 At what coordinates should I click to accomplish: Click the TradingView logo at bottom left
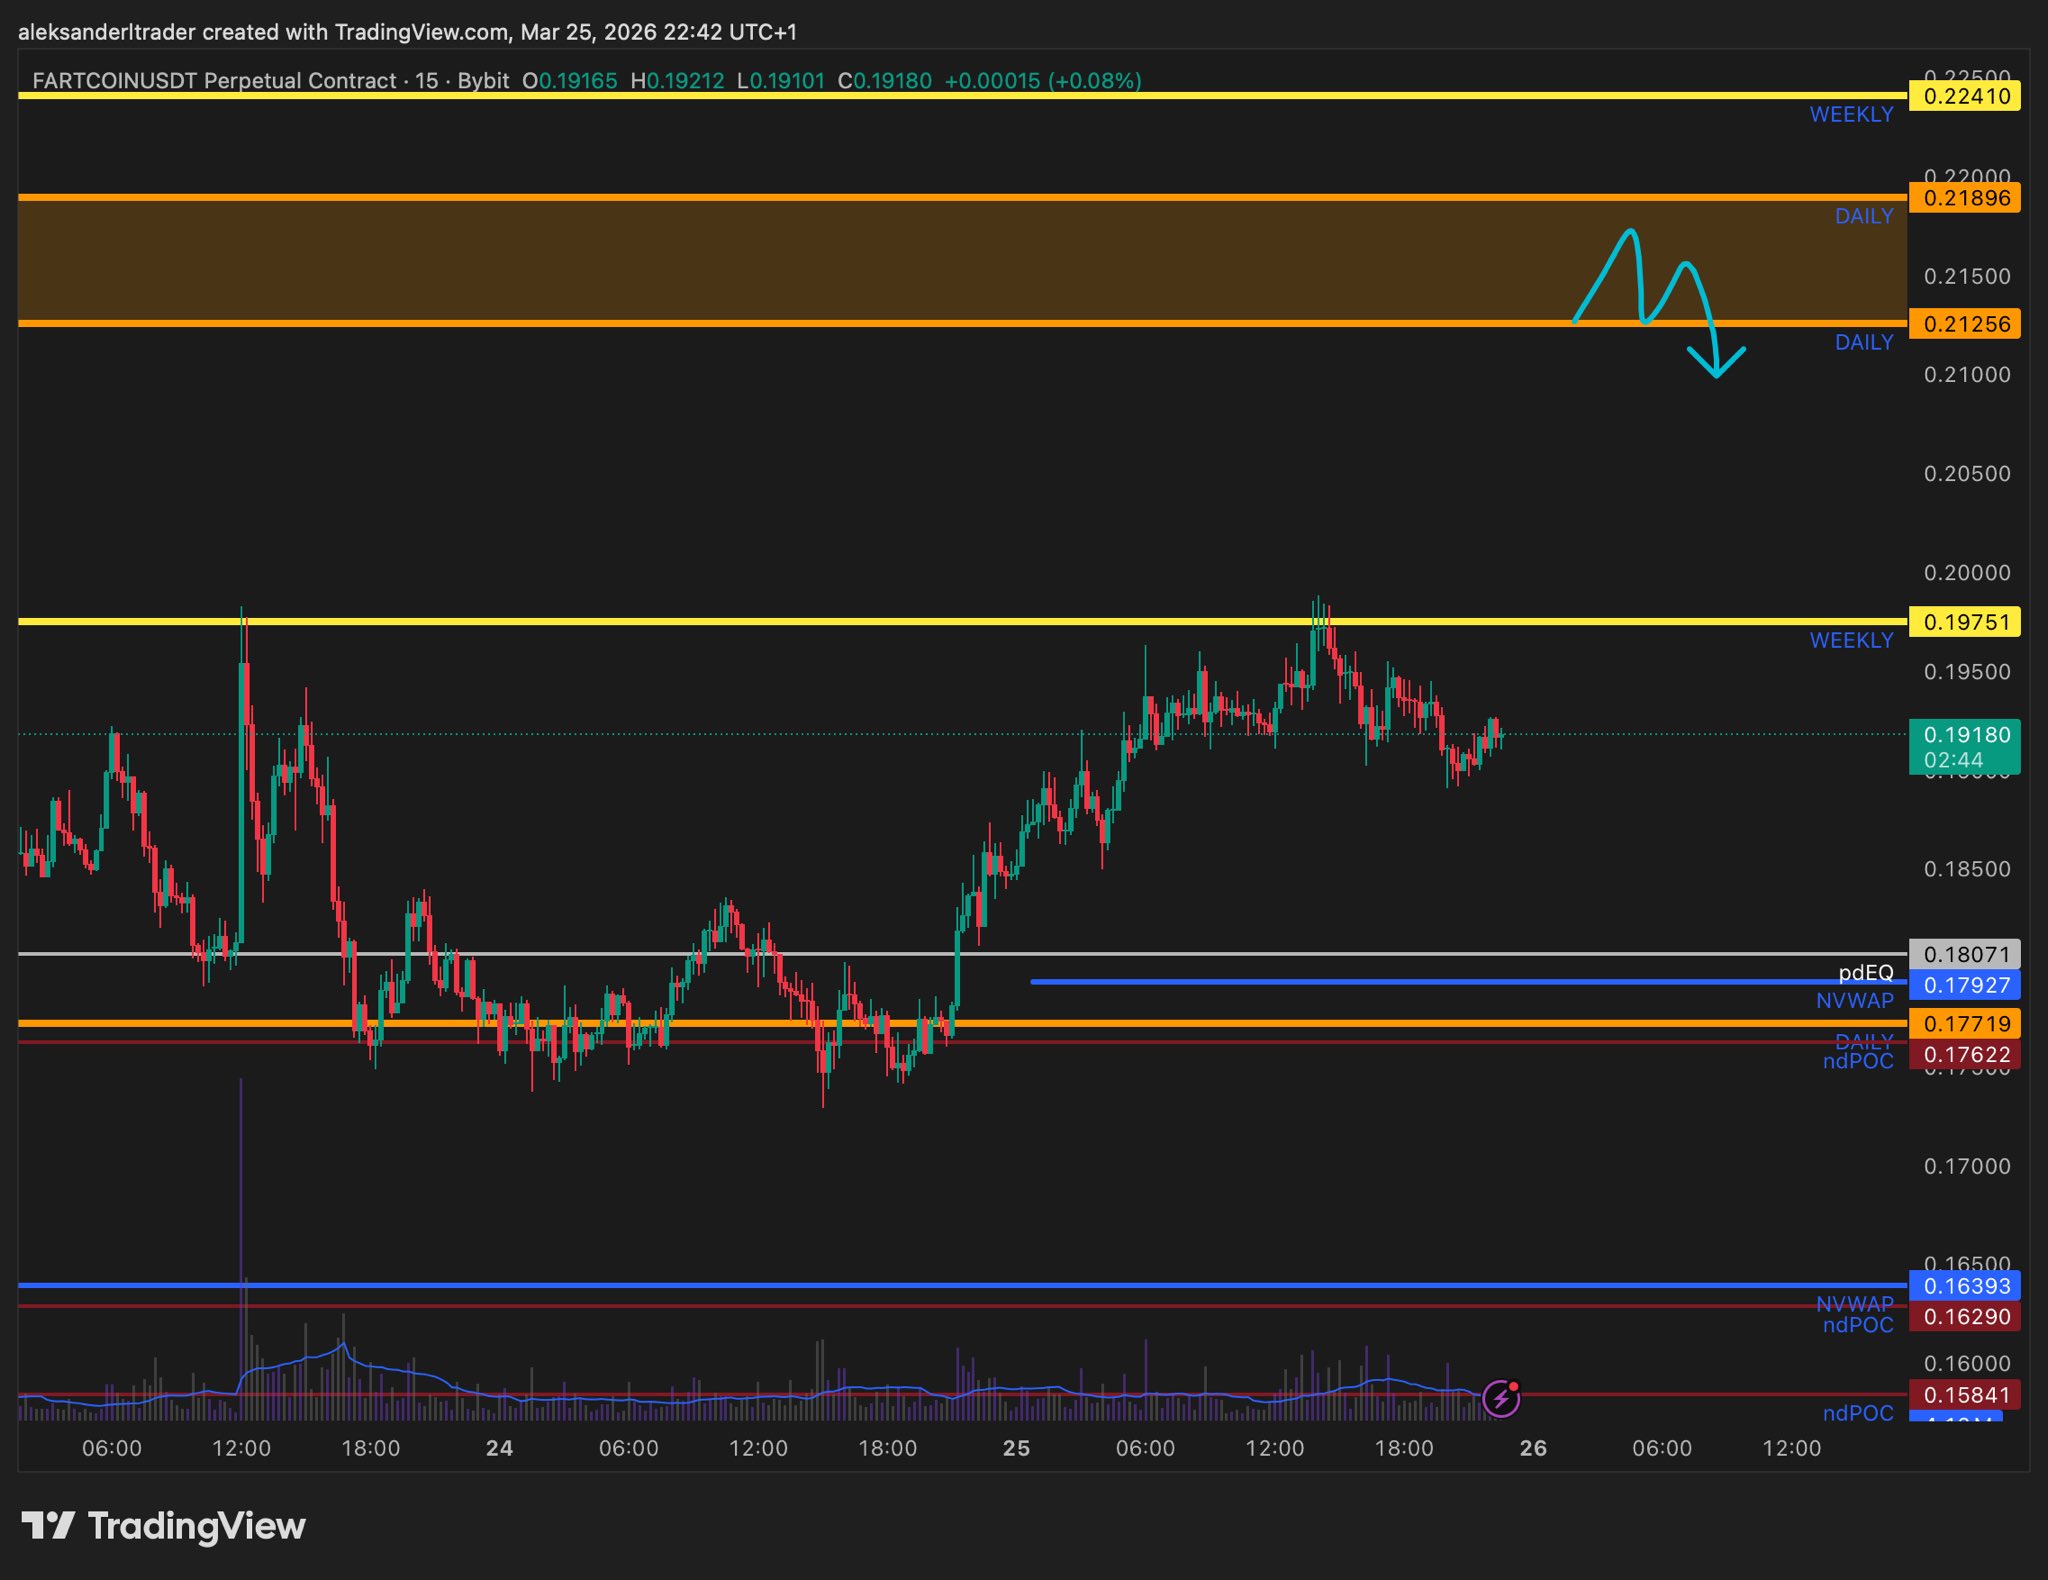click(164, 1526)
